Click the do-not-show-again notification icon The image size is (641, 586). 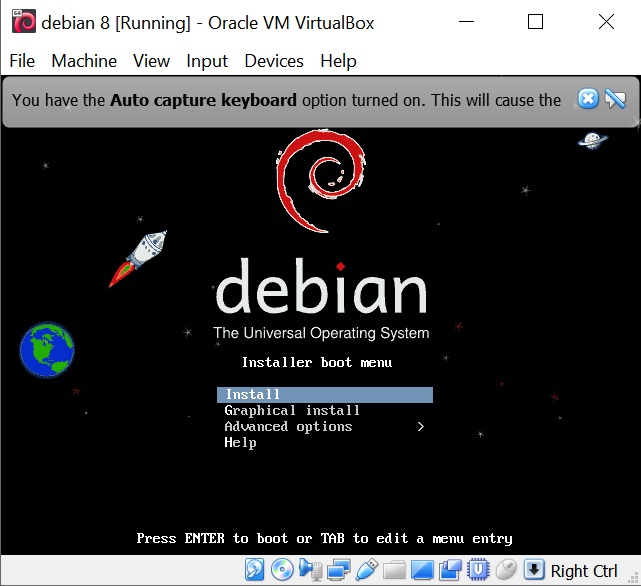pos(615,99)
